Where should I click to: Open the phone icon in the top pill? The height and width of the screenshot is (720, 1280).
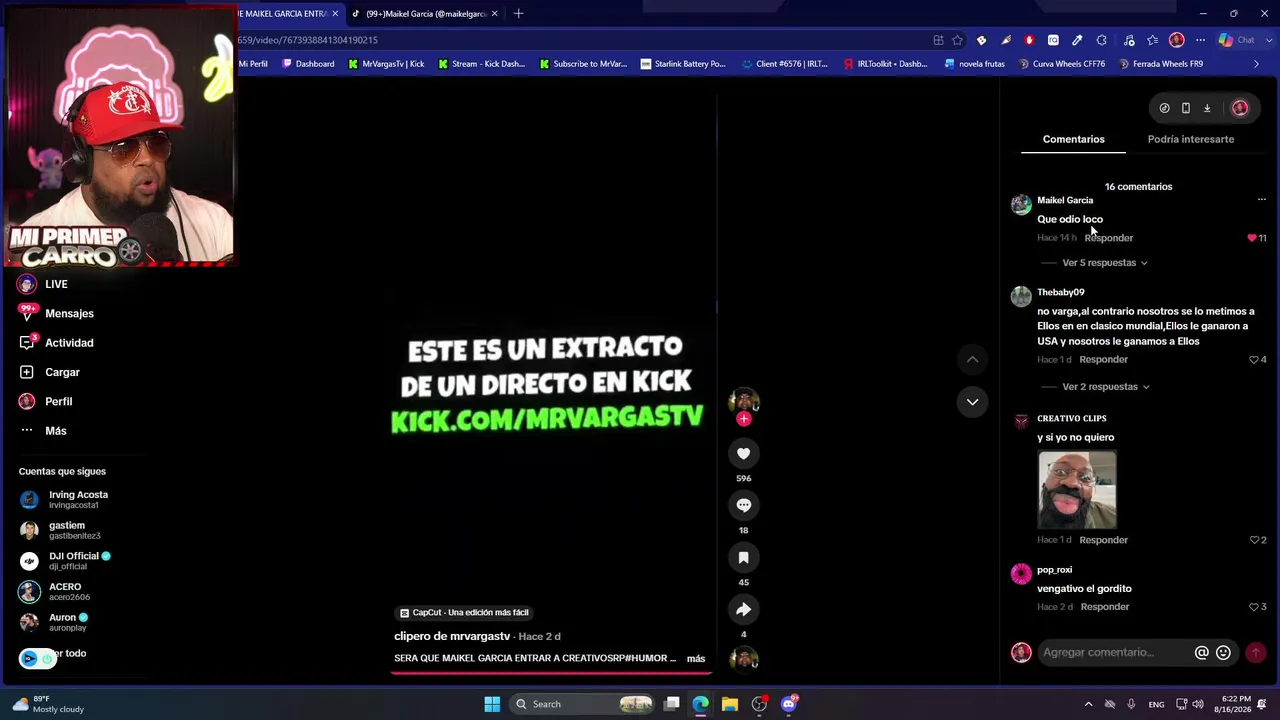(1186, 108)
